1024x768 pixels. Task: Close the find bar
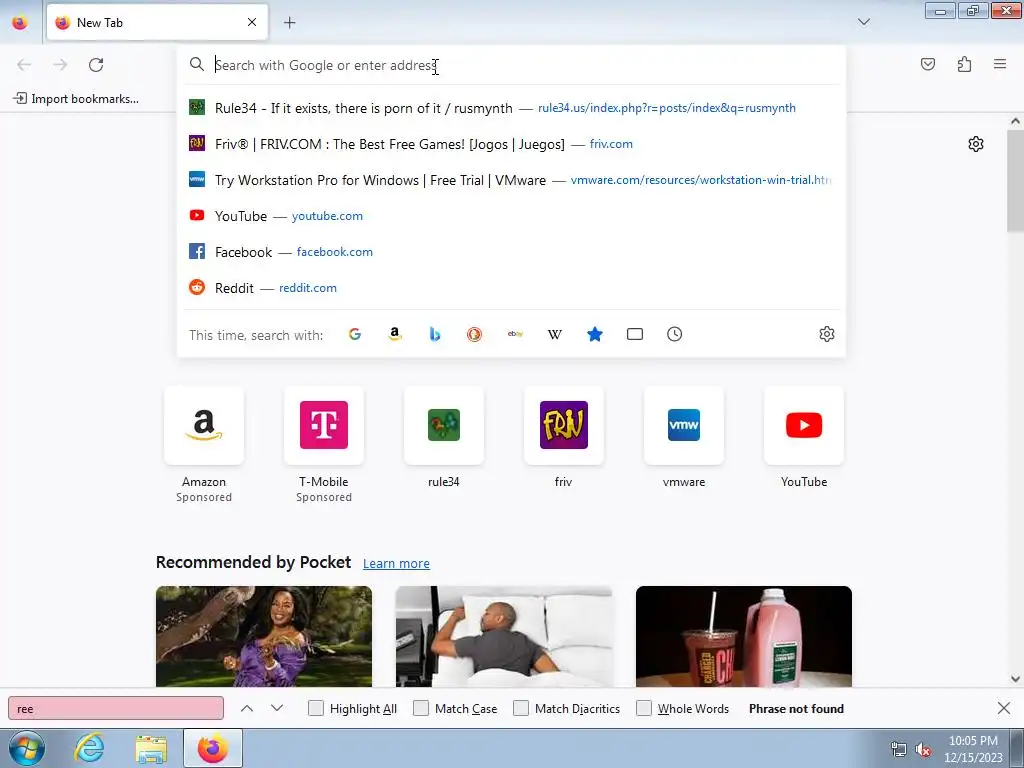coord(1004,708)
